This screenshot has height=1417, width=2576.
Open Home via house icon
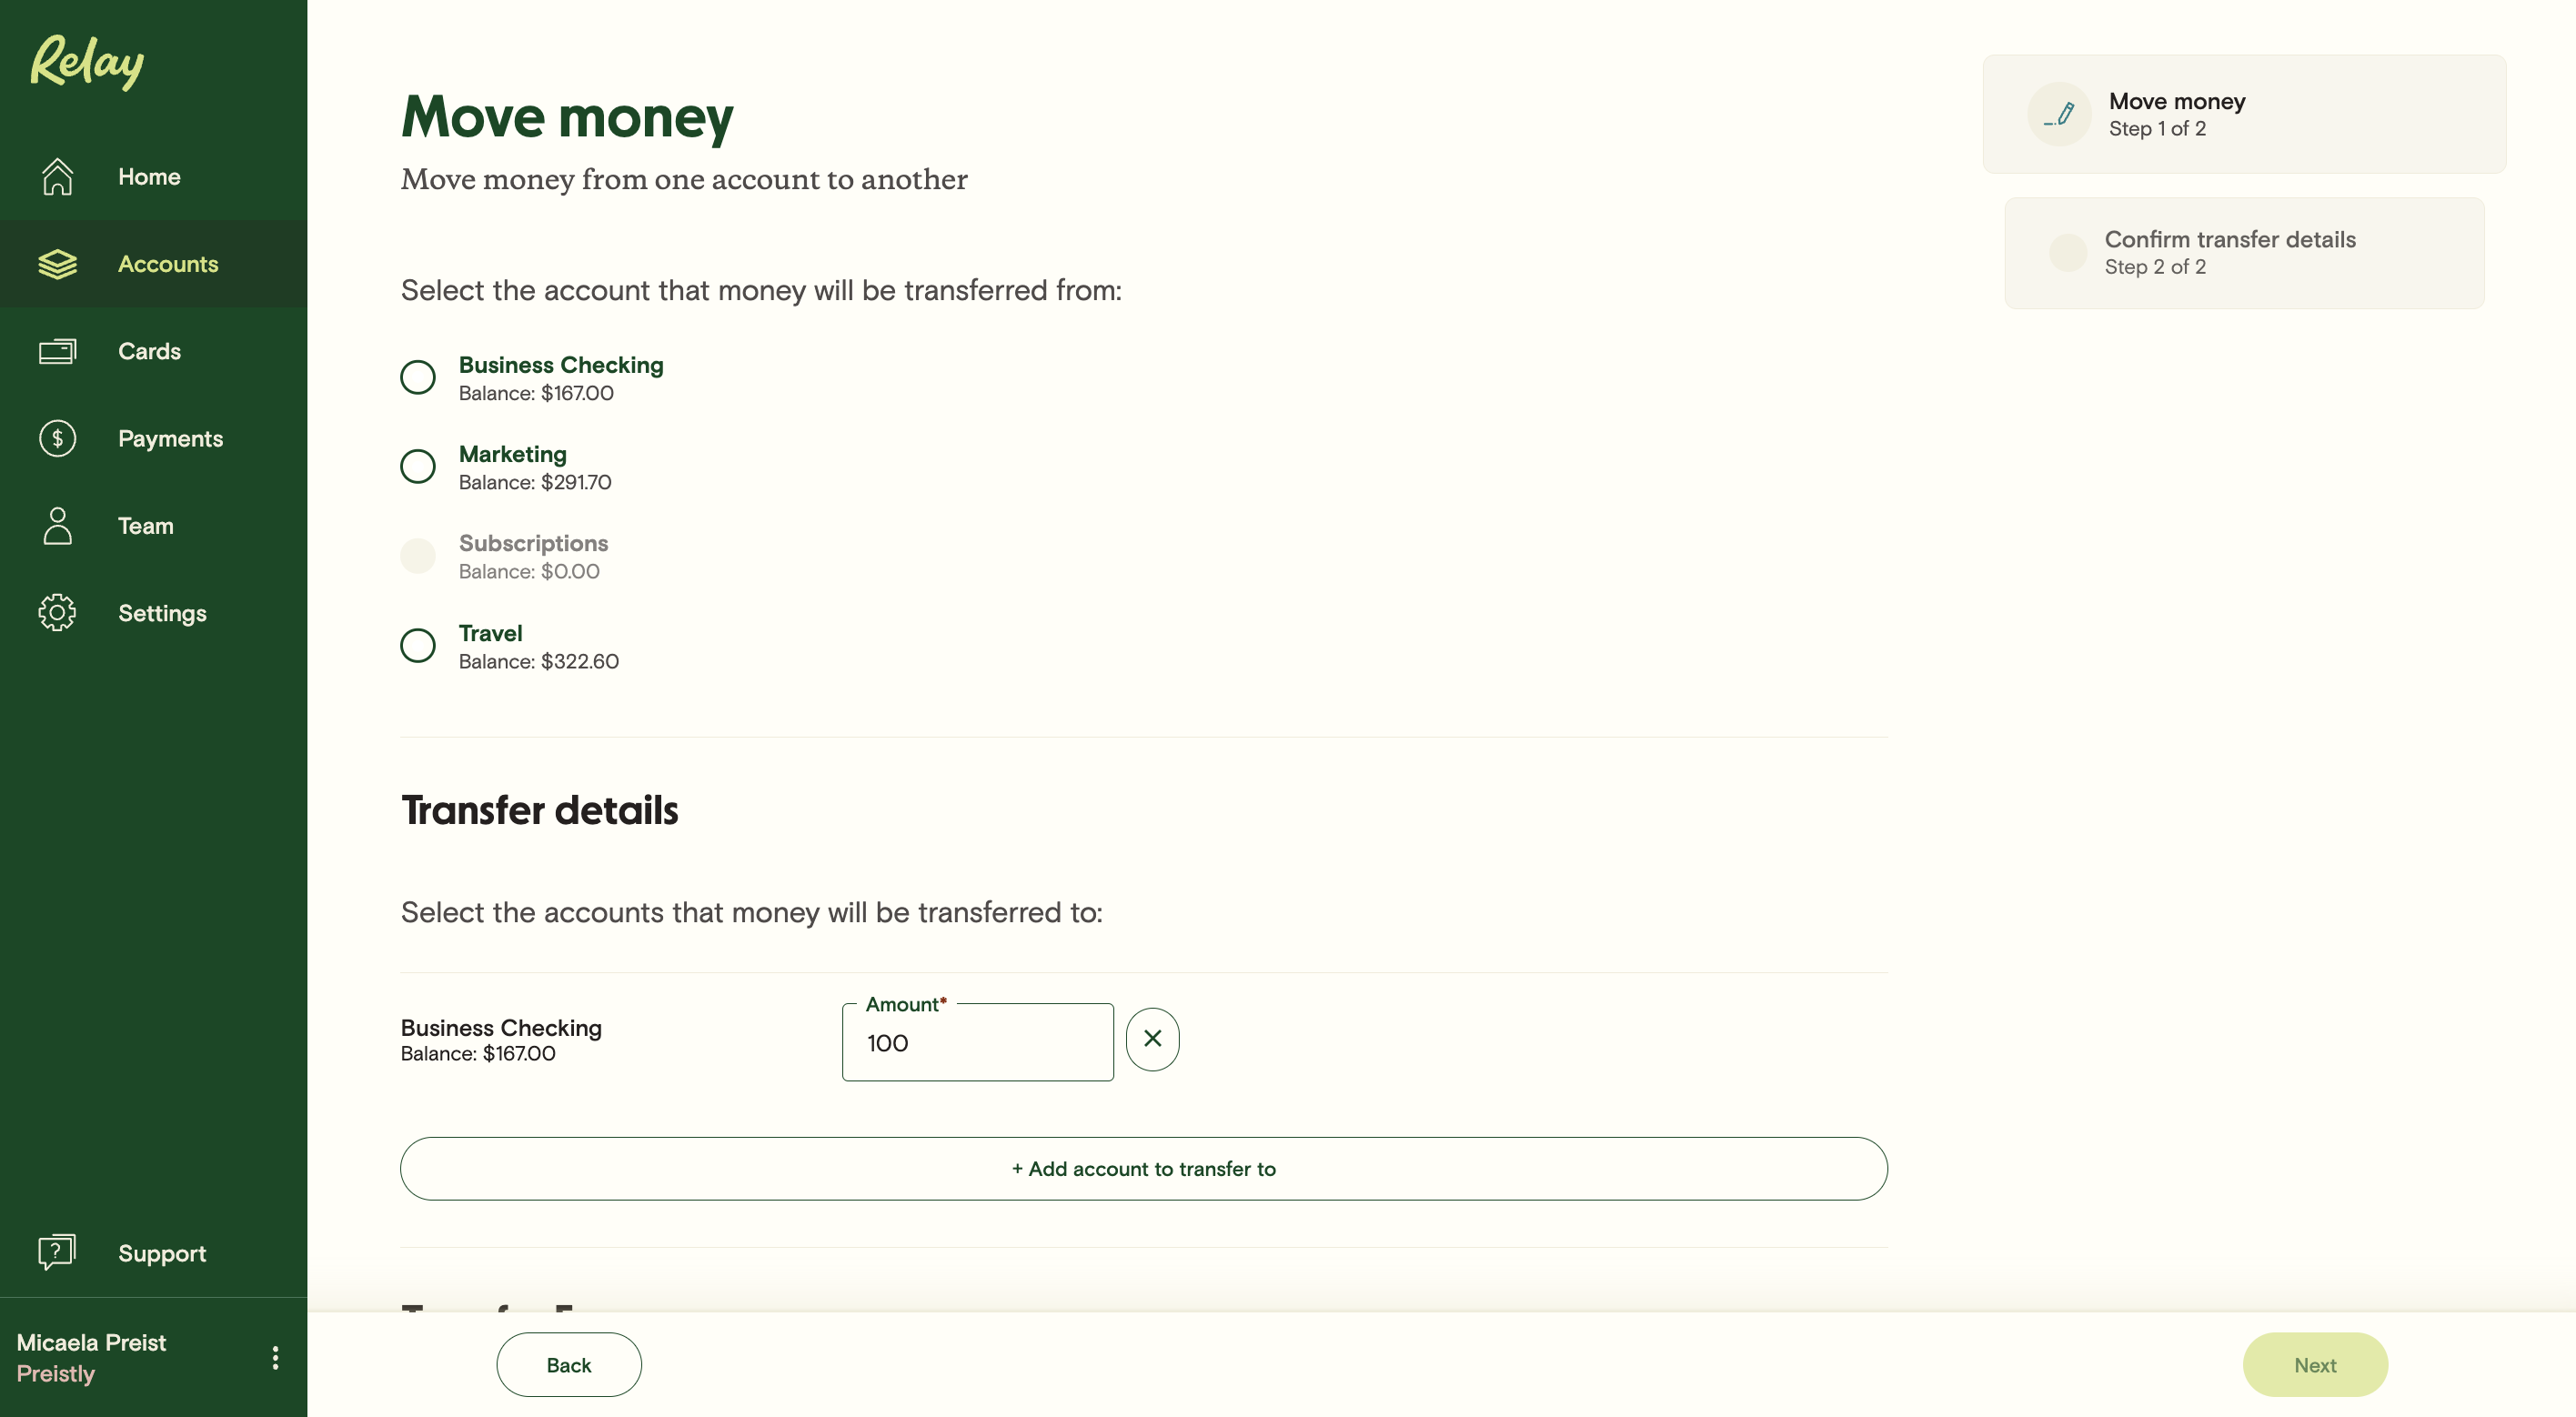pos(57,177)
